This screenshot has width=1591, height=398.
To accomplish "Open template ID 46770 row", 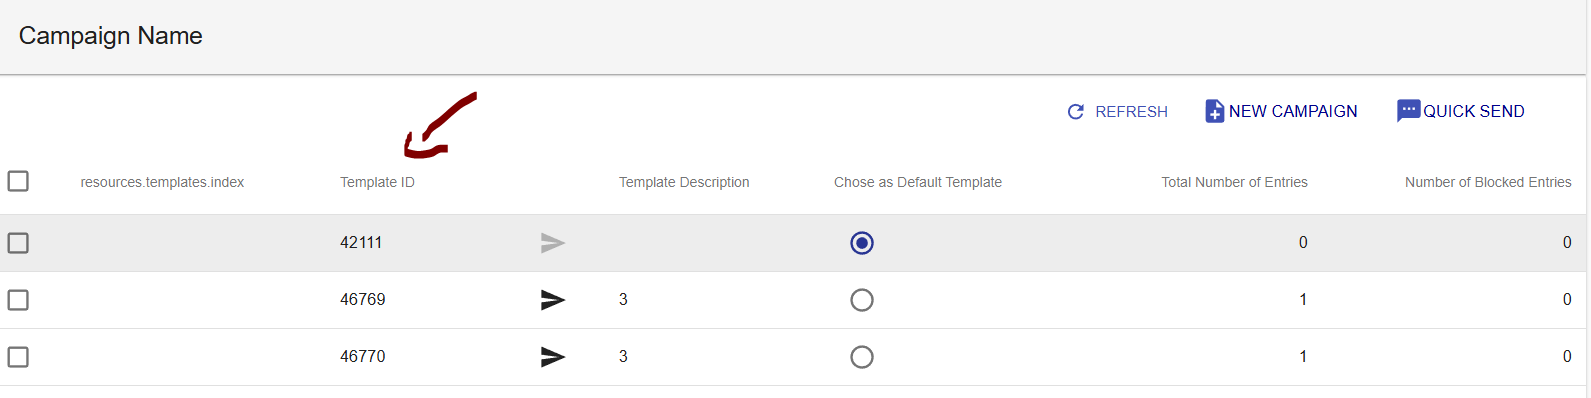I will (795, 357).
